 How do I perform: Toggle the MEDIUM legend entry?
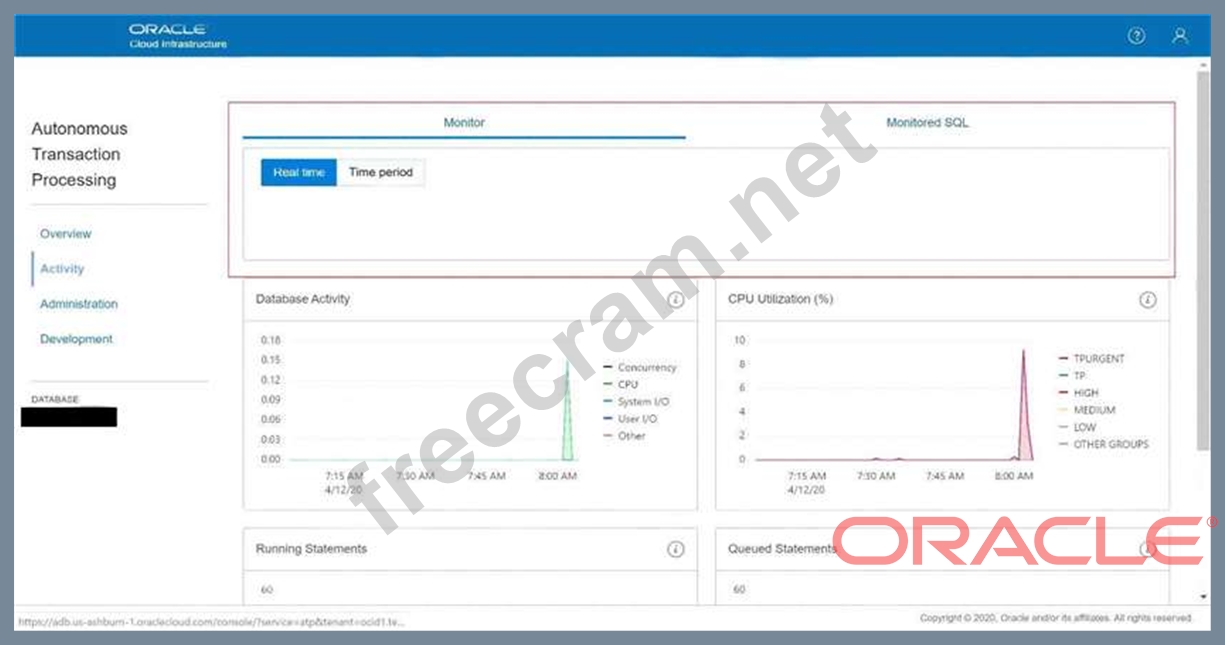[x=1087, y=410]
